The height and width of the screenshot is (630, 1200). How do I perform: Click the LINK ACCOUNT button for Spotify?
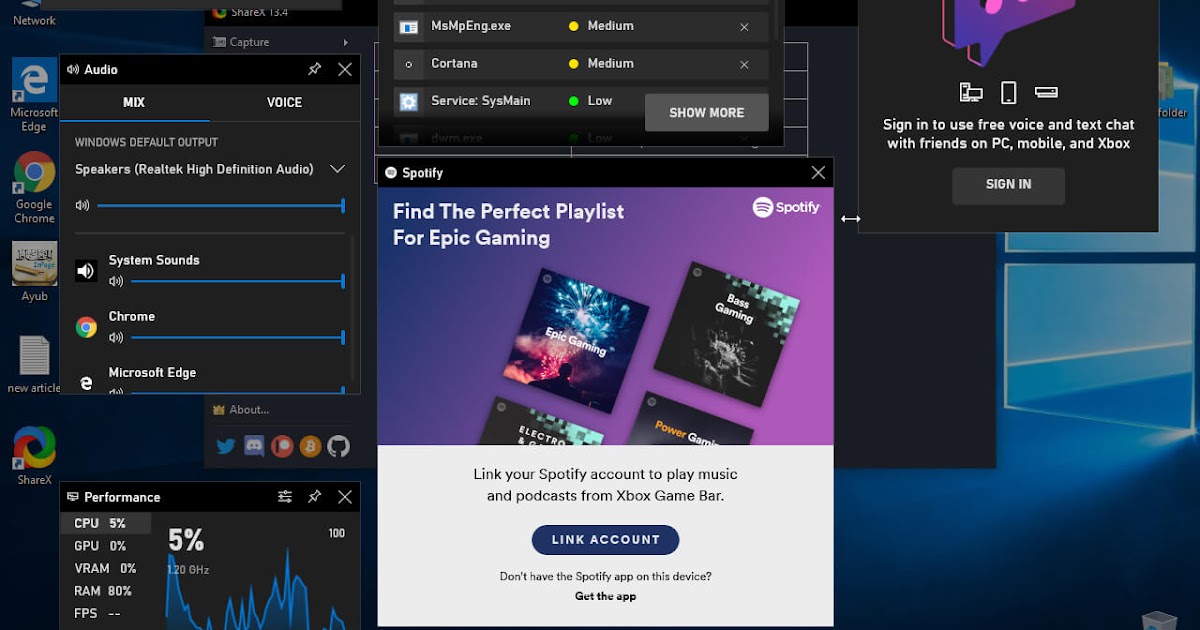[604, 539]
